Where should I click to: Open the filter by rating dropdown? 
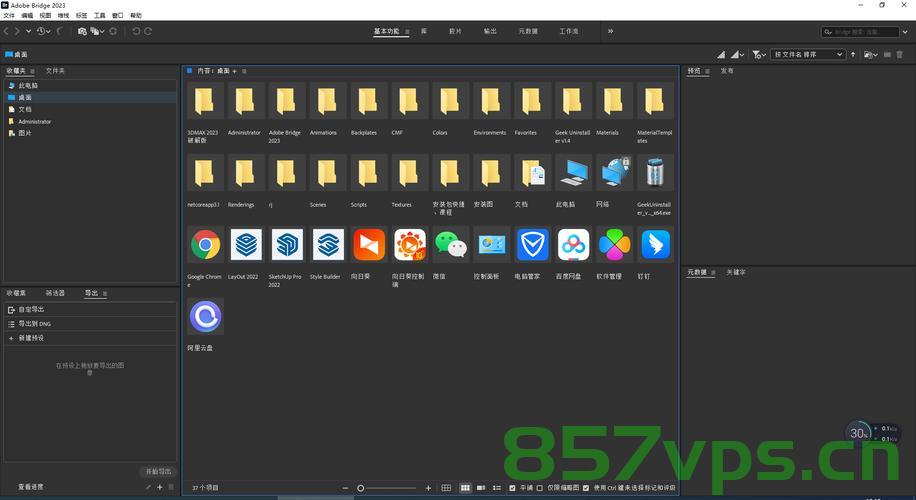point(759,54)
